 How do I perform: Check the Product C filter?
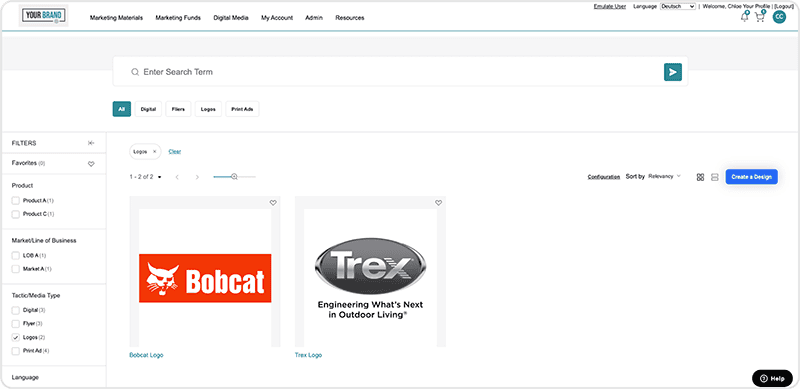[15, 214]
